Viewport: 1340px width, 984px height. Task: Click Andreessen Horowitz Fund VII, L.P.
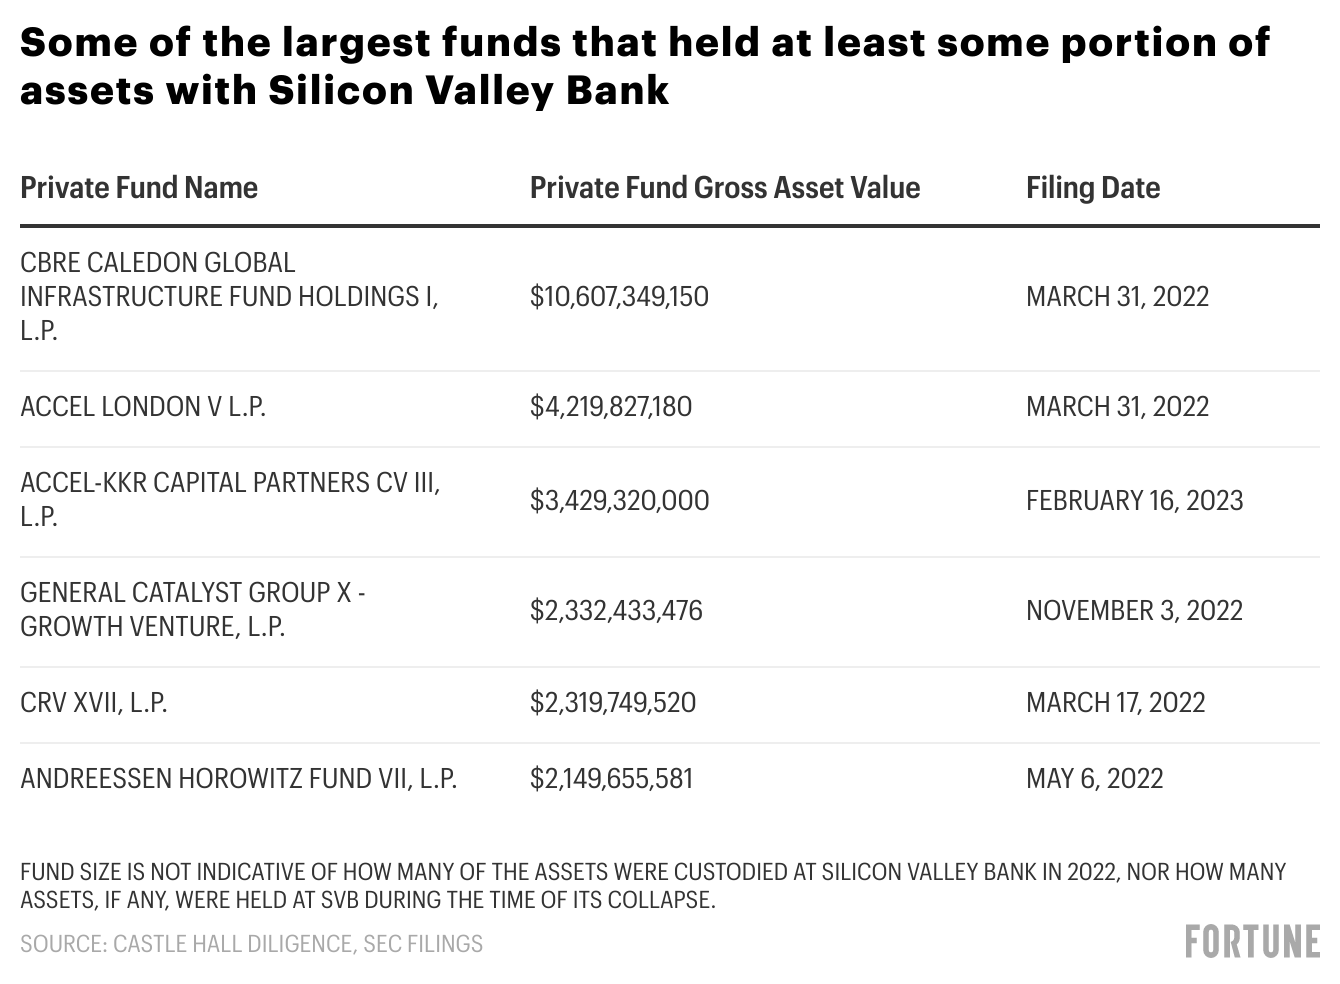click(x=238, y=779)
